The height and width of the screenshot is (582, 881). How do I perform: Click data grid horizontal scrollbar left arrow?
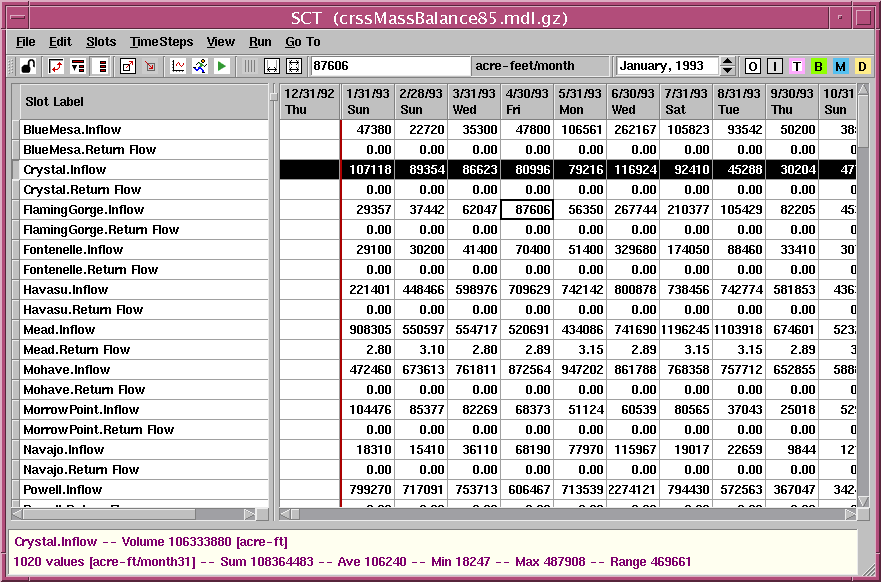[x=286, y=514]
